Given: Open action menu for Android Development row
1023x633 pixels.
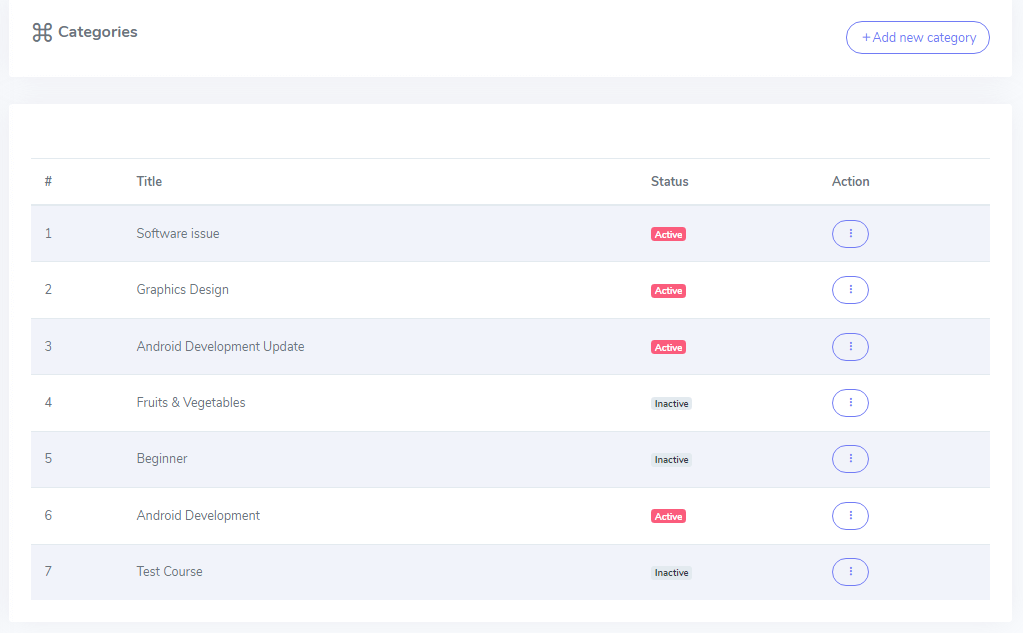Looking at the screenshot, I should click(x=850, y=516).
